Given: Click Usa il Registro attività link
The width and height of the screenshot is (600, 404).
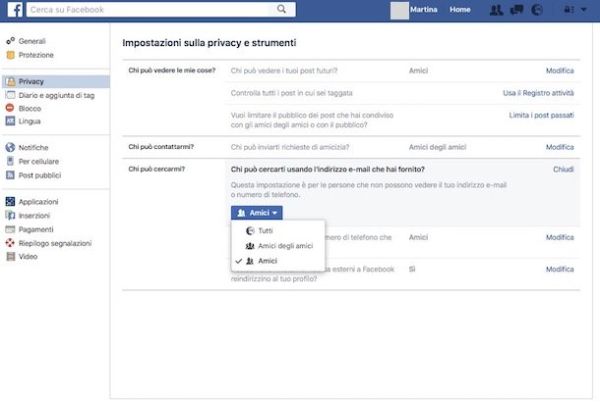Looking at the screenshot, I should tap(538, 92).
